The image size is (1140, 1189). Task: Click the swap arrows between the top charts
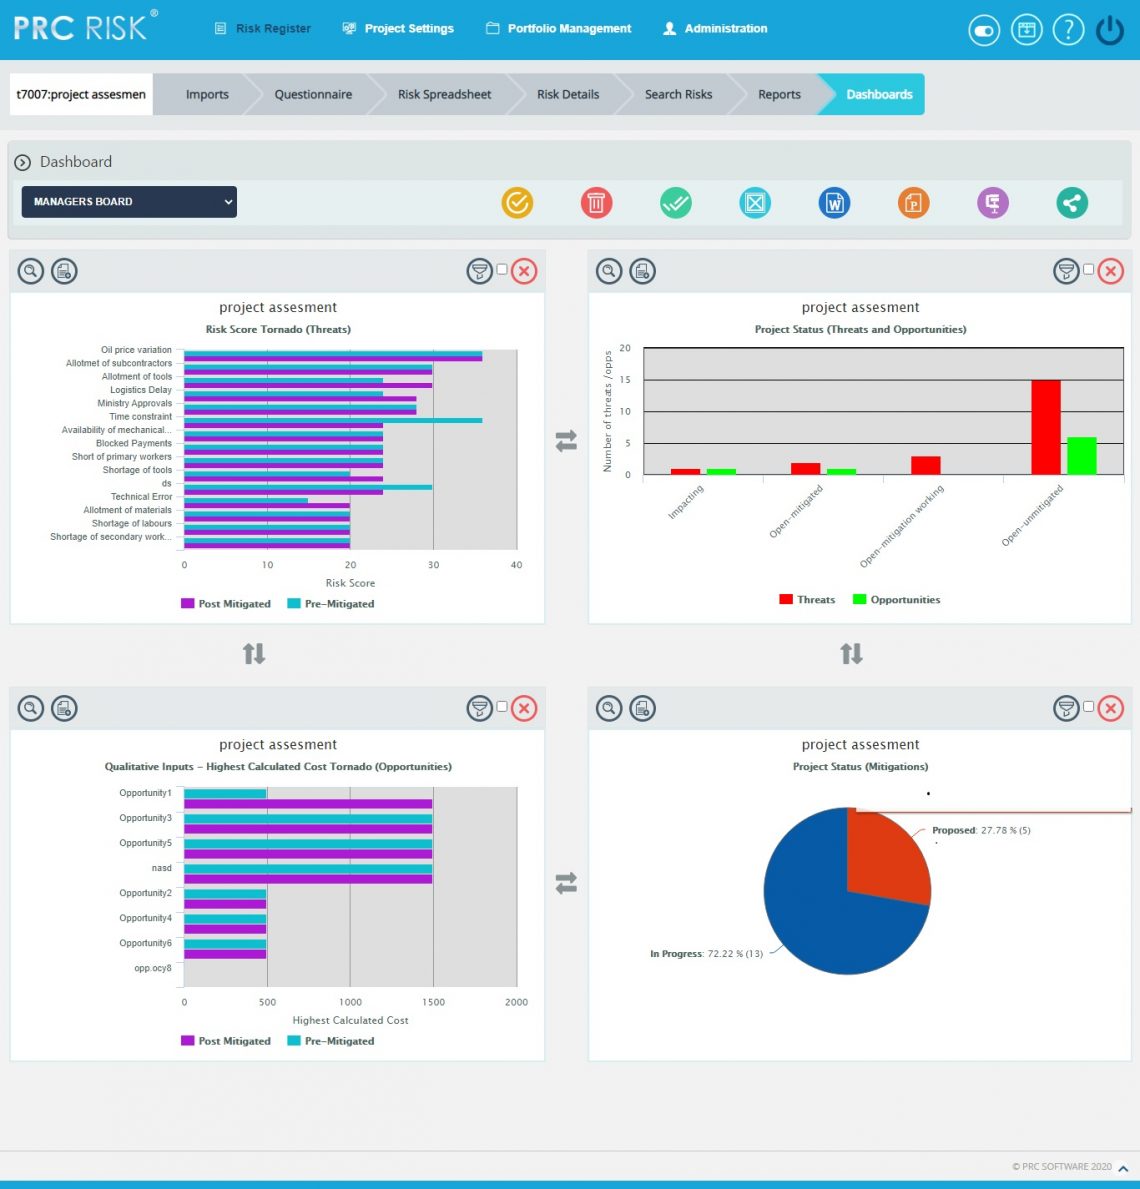tap(567, 439)
